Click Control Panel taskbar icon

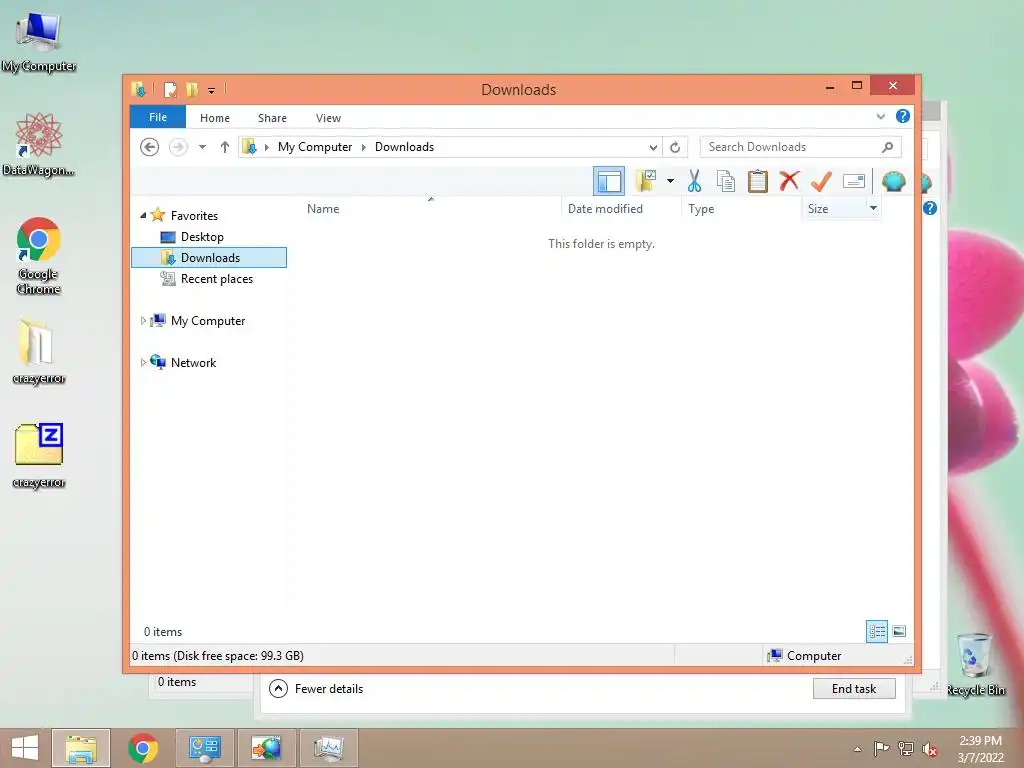204,748
